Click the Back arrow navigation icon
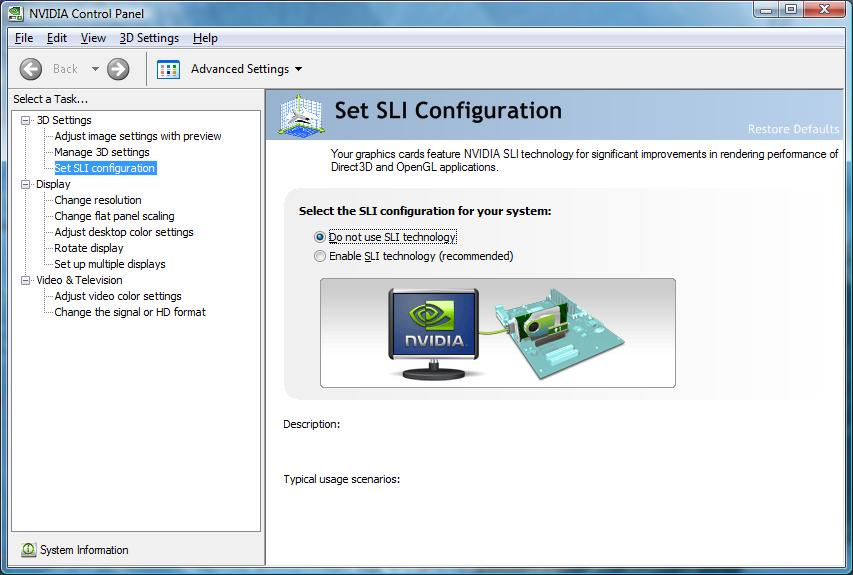This screenshot has height=575, width=853. (30, 69)
